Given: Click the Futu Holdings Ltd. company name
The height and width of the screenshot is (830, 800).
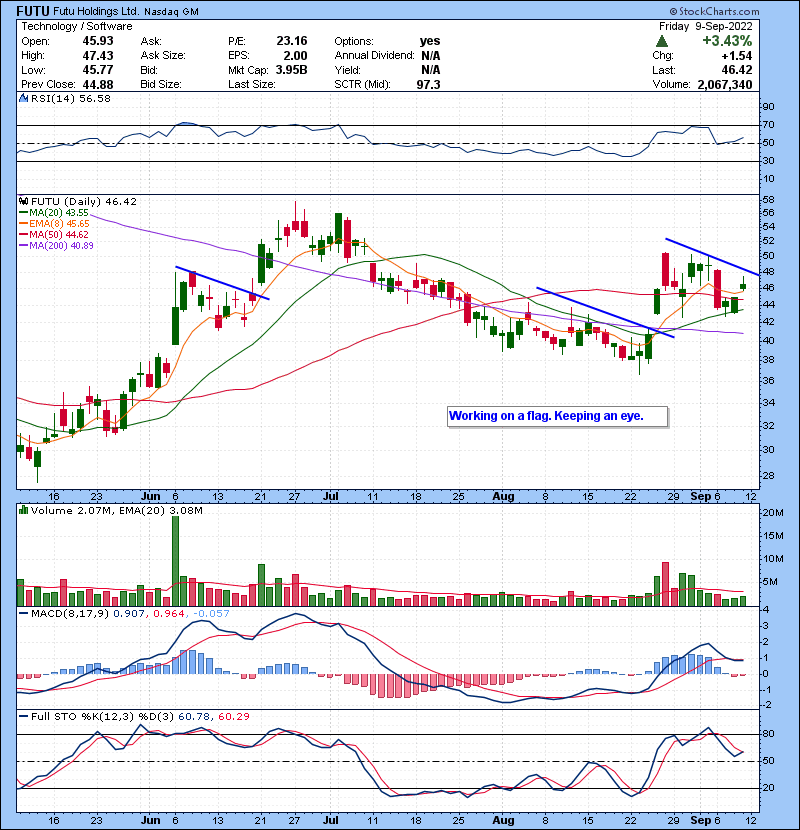Looking at the screenshot, I should pos(97,11).
